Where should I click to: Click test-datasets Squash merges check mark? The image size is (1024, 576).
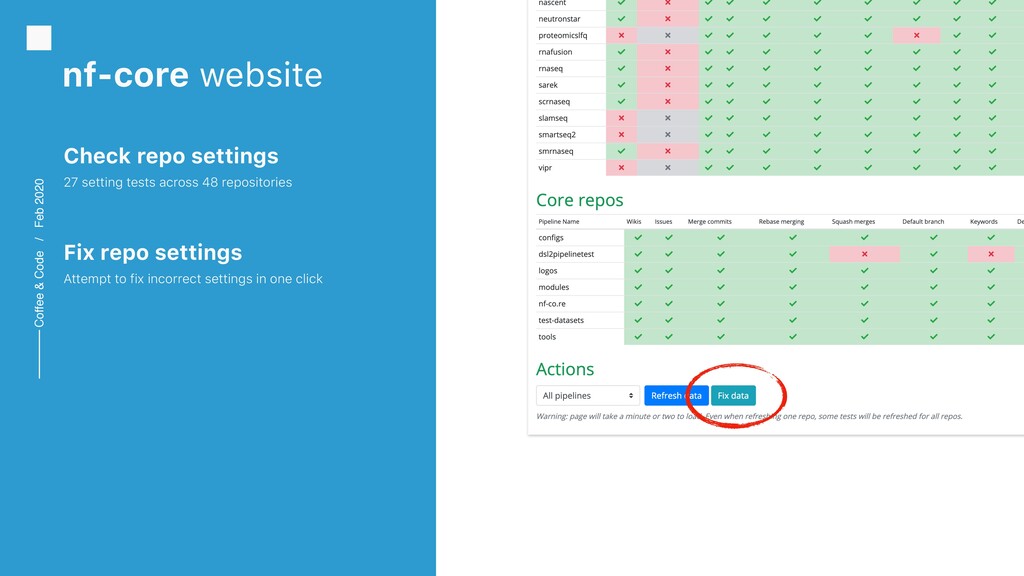(864, 320)
